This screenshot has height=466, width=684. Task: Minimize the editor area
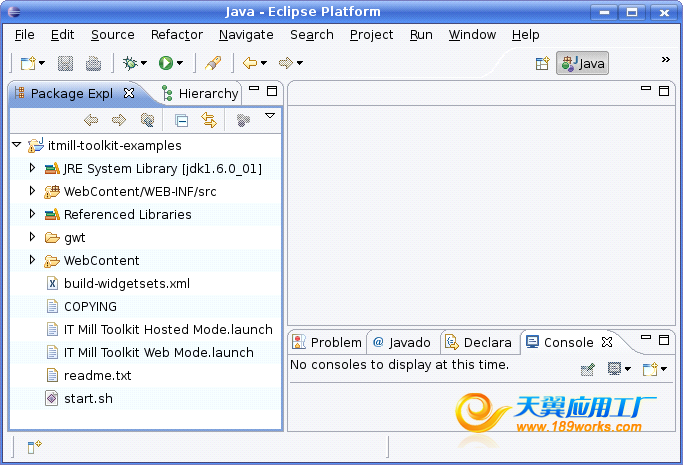point(646,89)
